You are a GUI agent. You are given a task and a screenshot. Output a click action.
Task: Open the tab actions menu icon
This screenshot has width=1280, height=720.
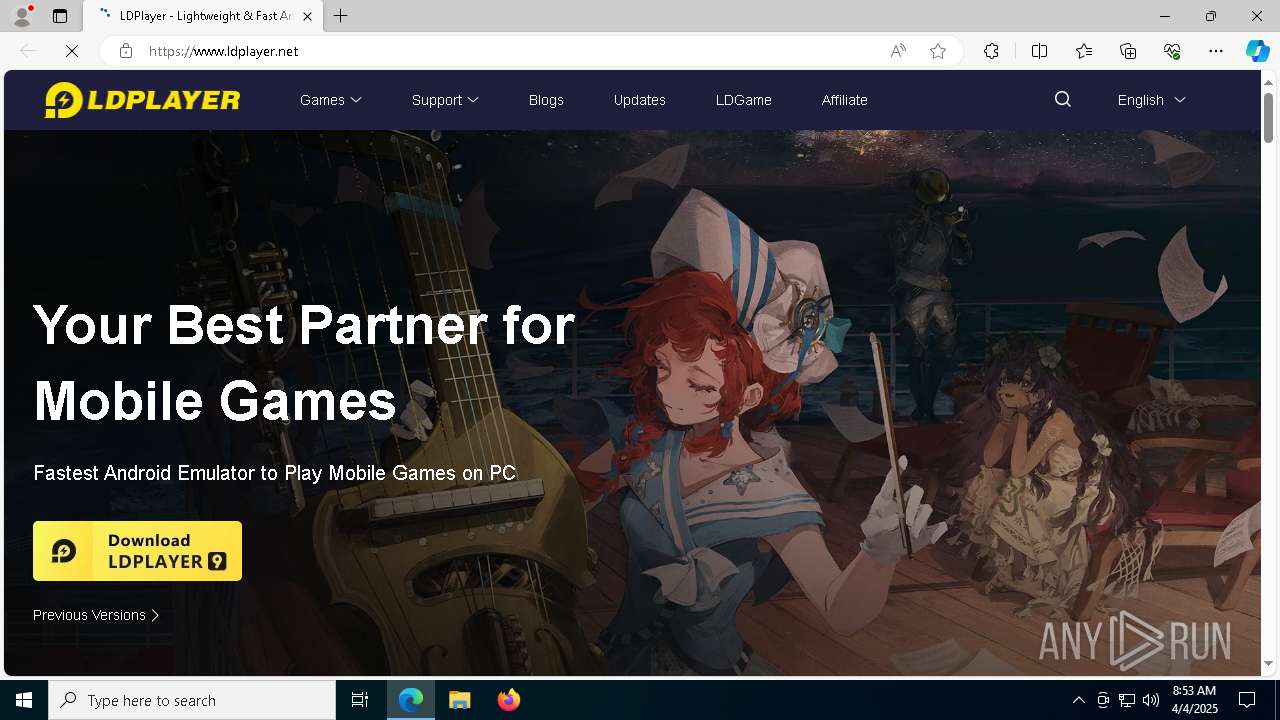60,16
